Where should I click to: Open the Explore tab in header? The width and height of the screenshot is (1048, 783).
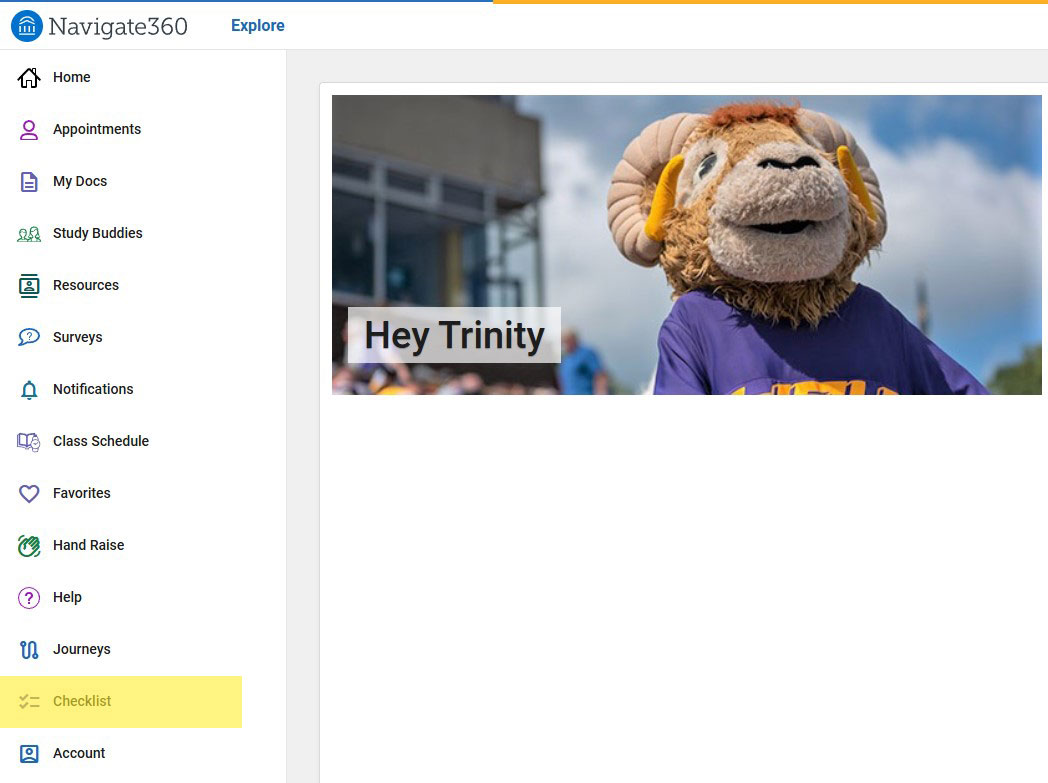(x=257, y=26)
